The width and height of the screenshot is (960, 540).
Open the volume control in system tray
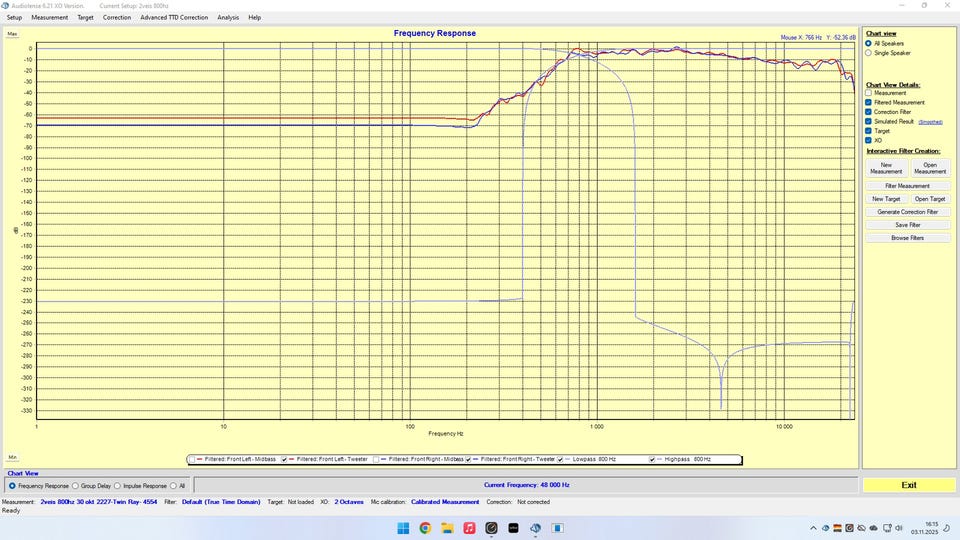(901, 528)
